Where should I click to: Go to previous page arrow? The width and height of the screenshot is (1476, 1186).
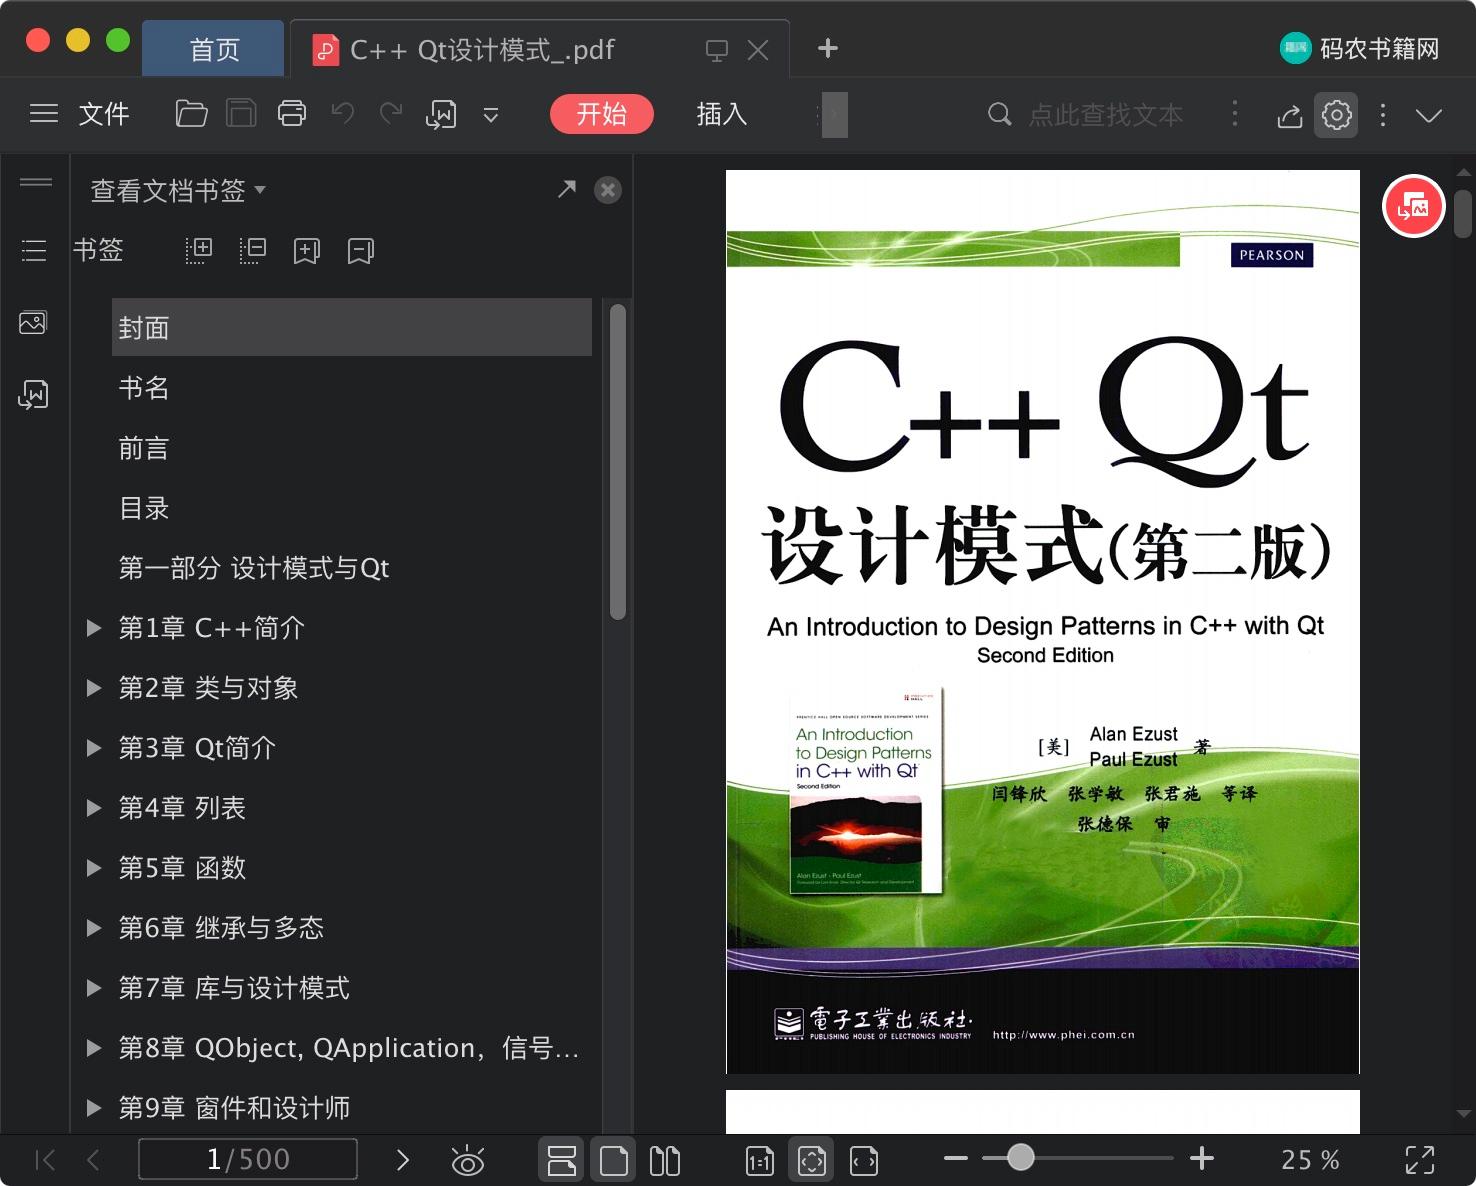[x=94, y=1160]
